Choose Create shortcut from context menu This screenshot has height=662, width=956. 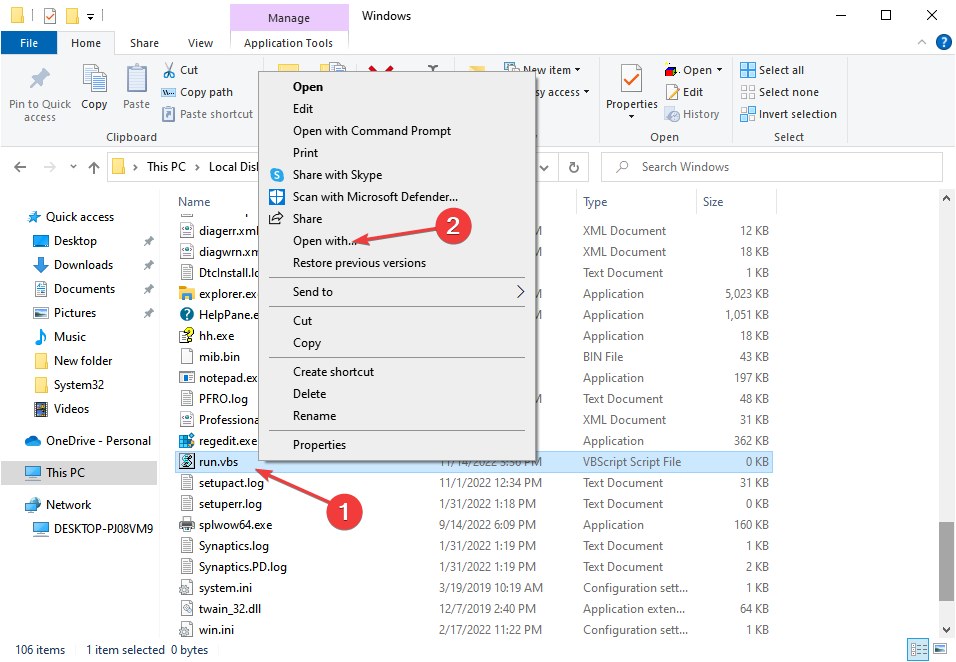[x=334, y=372]
